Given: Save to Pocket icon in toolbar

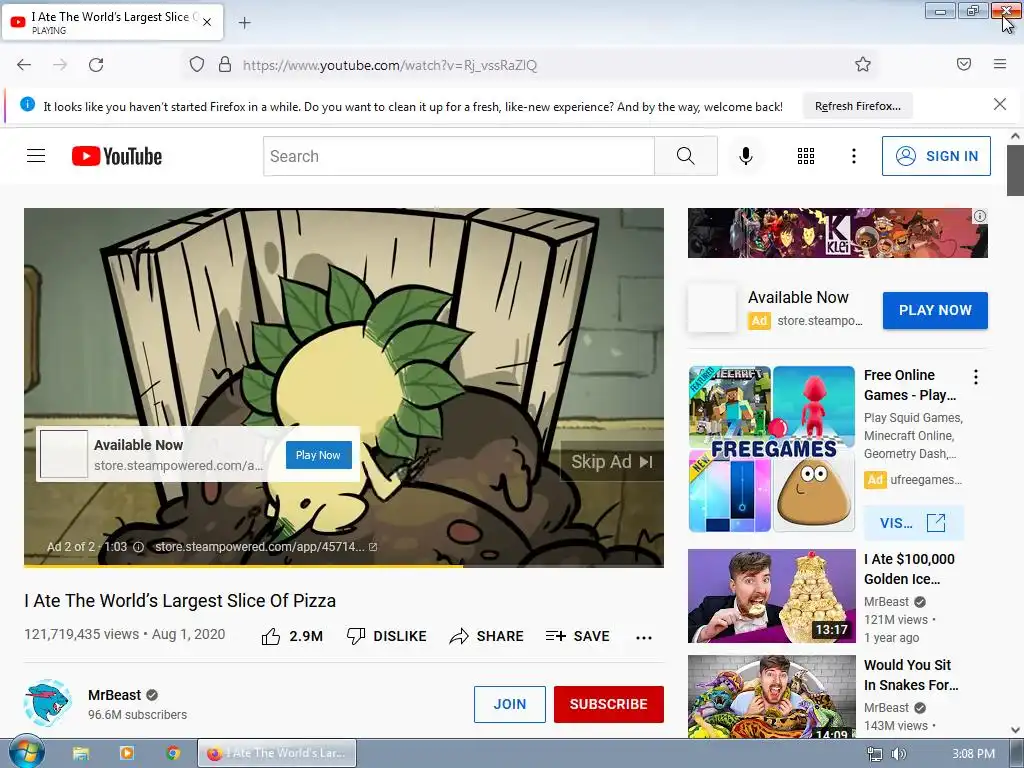Looking at the screenshot, I should (964, 64).
